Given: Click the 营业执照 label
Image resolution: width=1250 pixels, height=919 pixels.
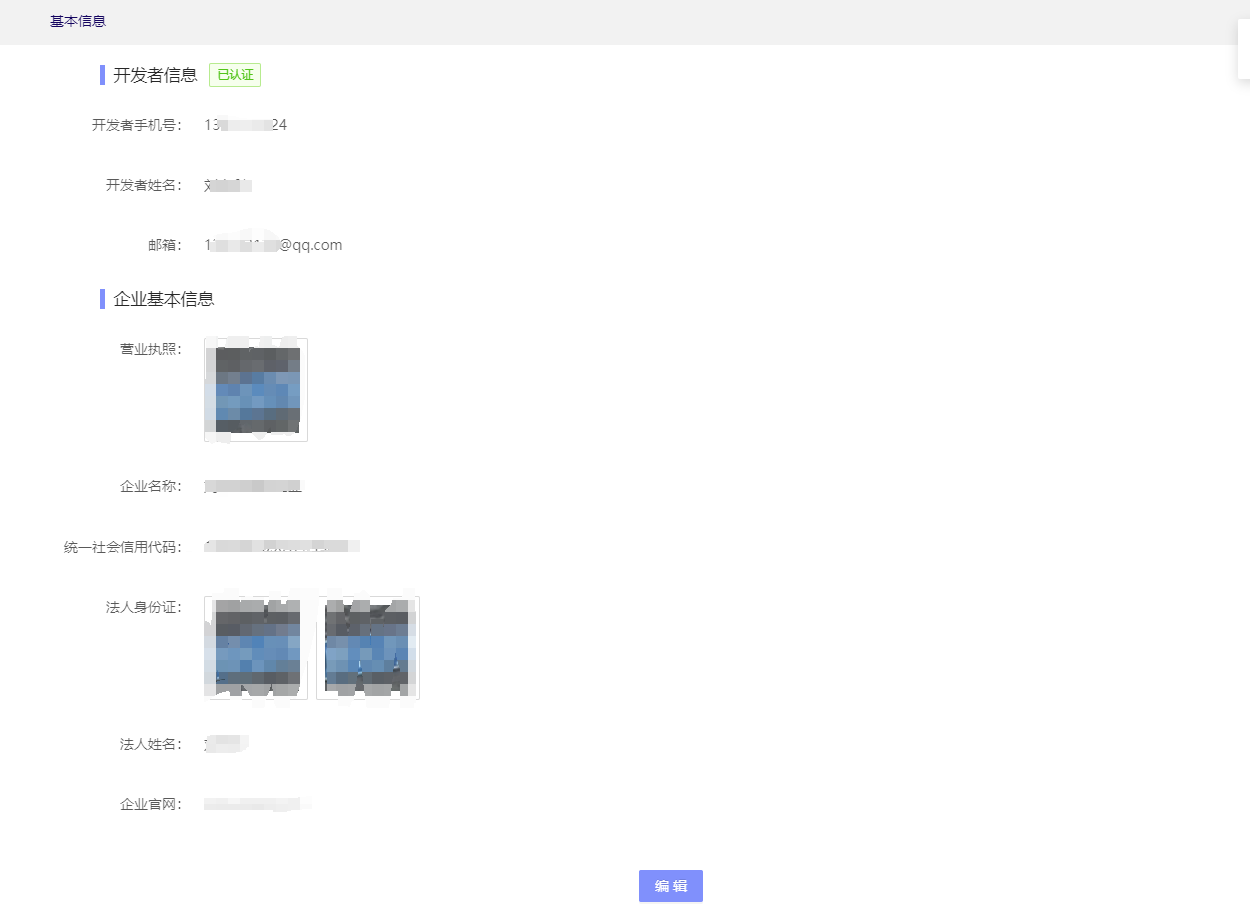Looking at the screenshot, I should [x=151, y=349].
